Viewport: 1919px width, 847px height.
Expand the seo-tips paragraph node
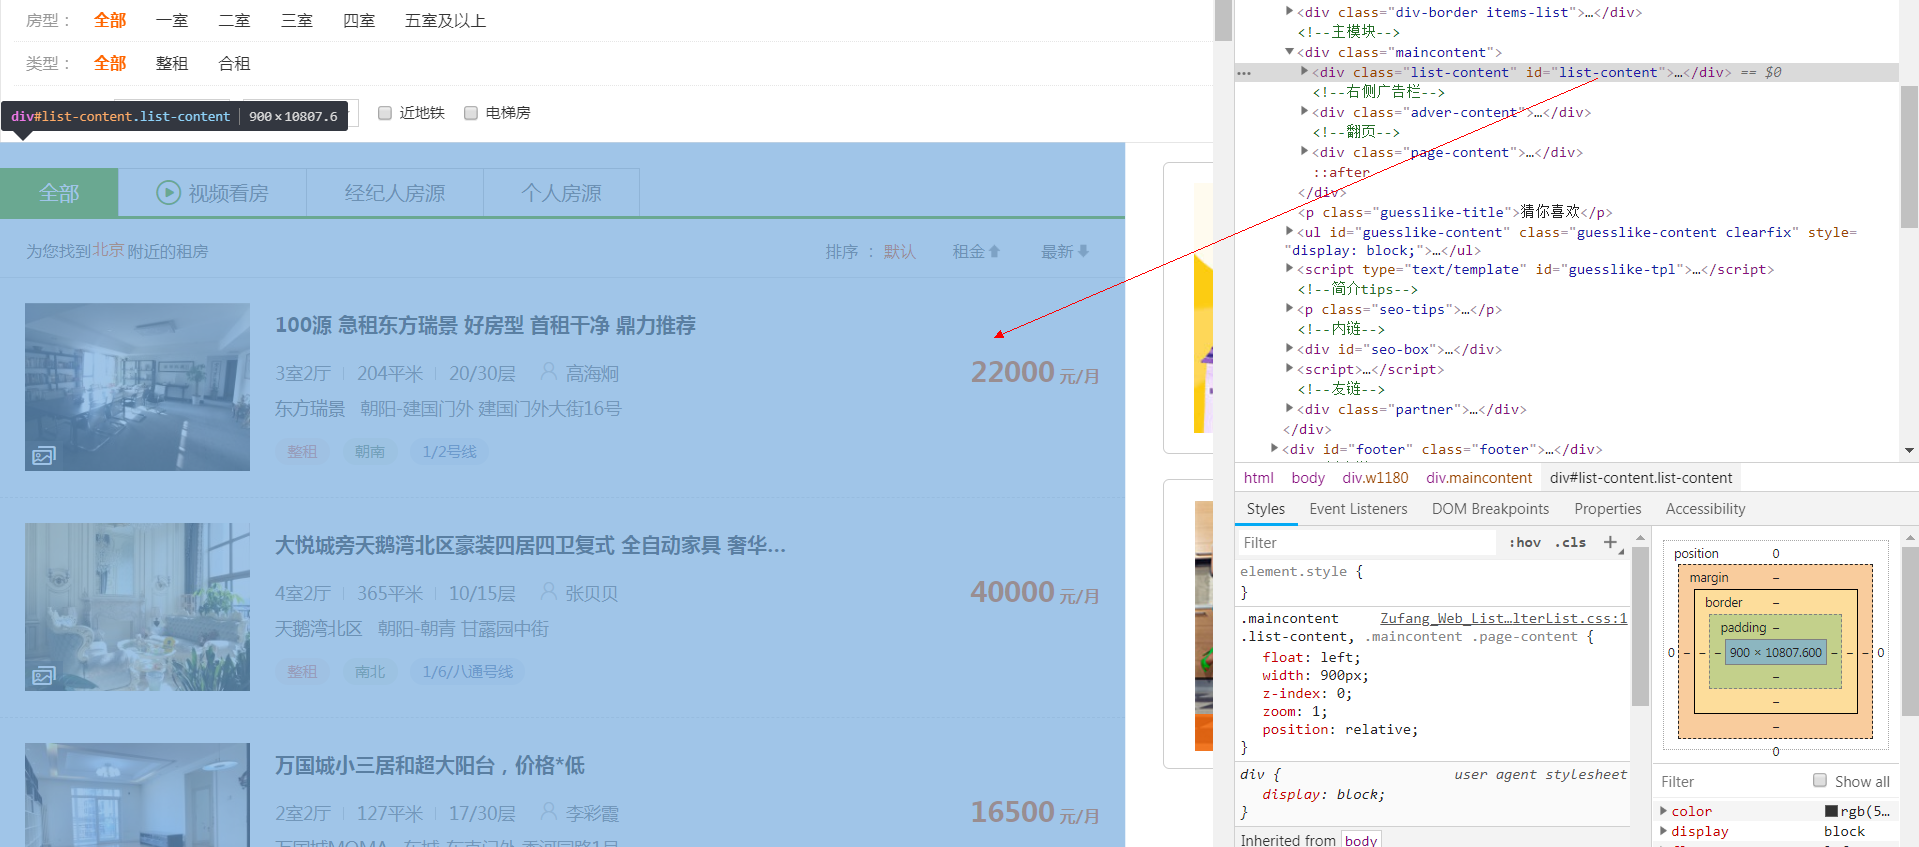click(x=1290, y=308)
